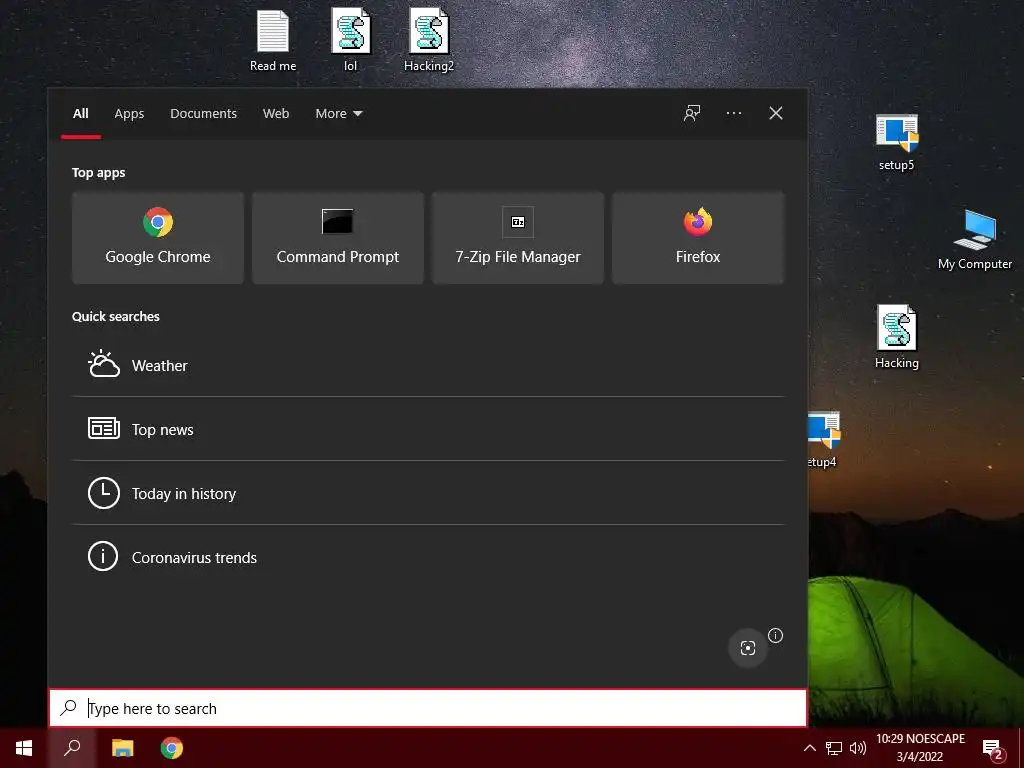Show hidden system tray icons
The width and height of the screenshot is (1024, 768).
tap(810, 748)
